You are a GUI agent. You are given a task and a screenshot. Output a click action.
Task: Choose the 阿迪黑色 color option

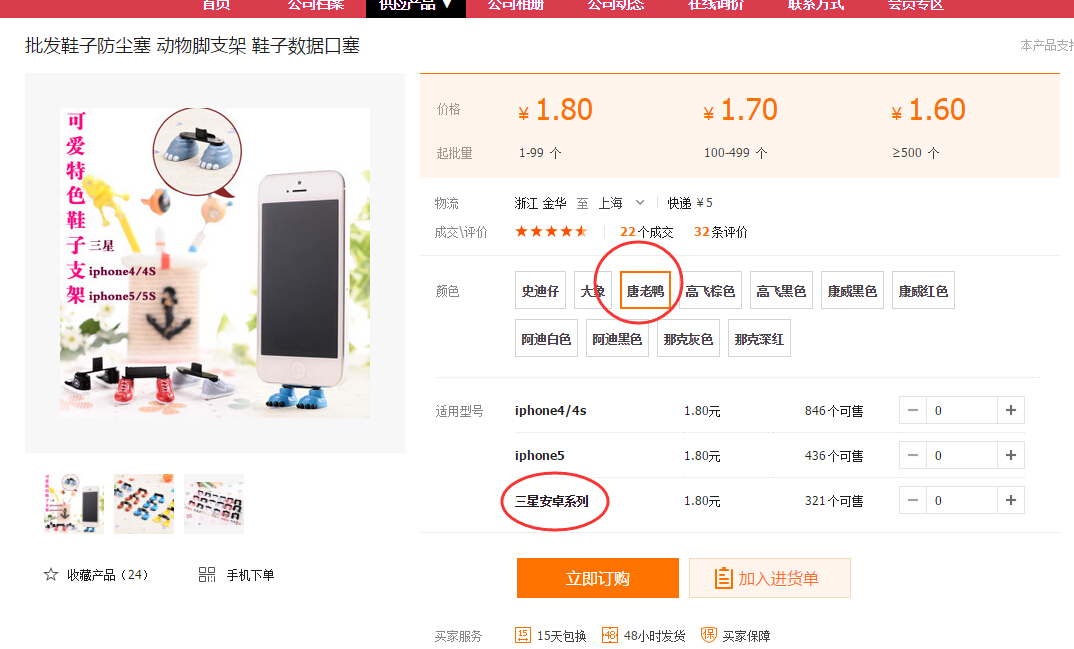click(x=617, y=339)
